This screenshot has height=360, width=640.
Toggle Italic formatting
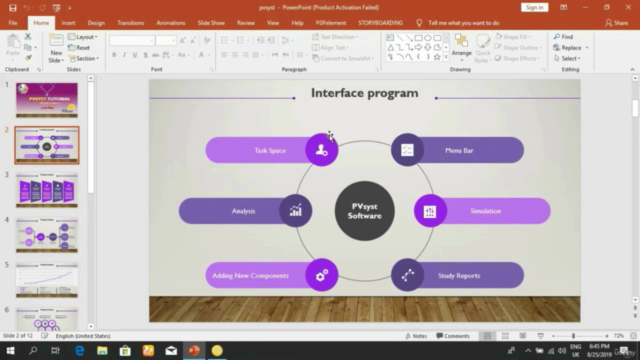point(124,55)
